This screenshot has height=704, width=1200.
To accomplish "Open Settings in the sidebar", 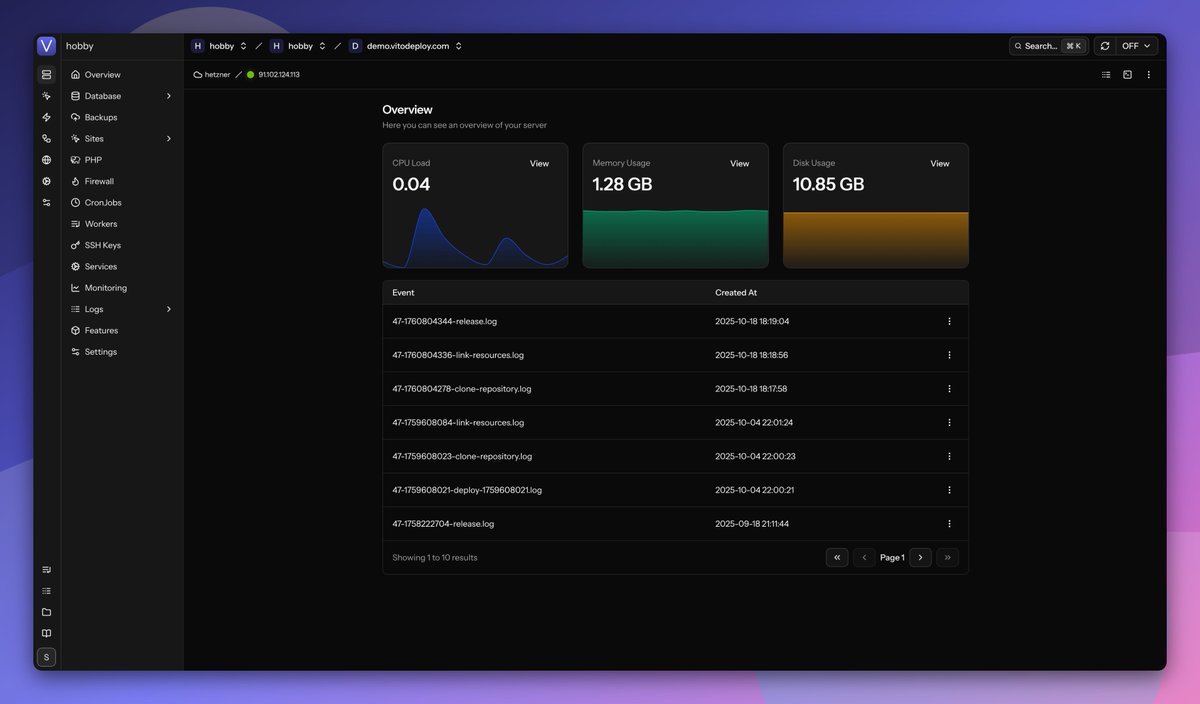I will pyautogui.click(x=122, y=352).
